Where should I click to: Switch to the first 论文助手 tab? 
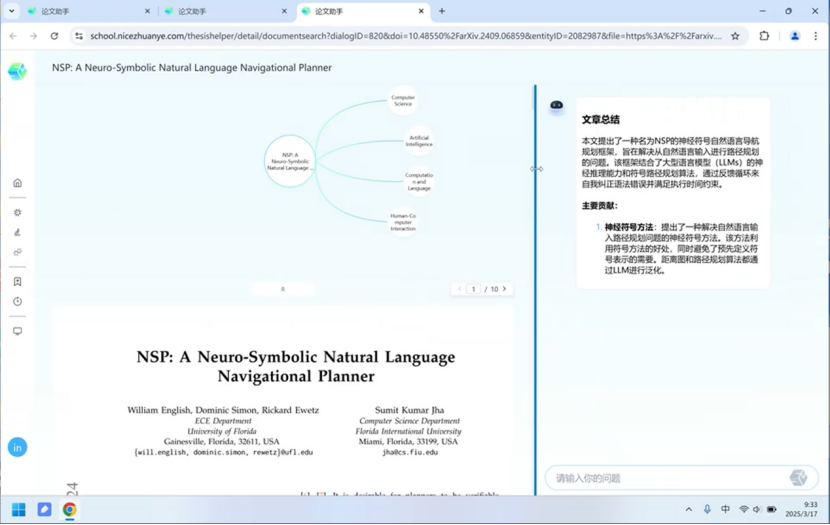pyautogui.click(x=88, y=11)
